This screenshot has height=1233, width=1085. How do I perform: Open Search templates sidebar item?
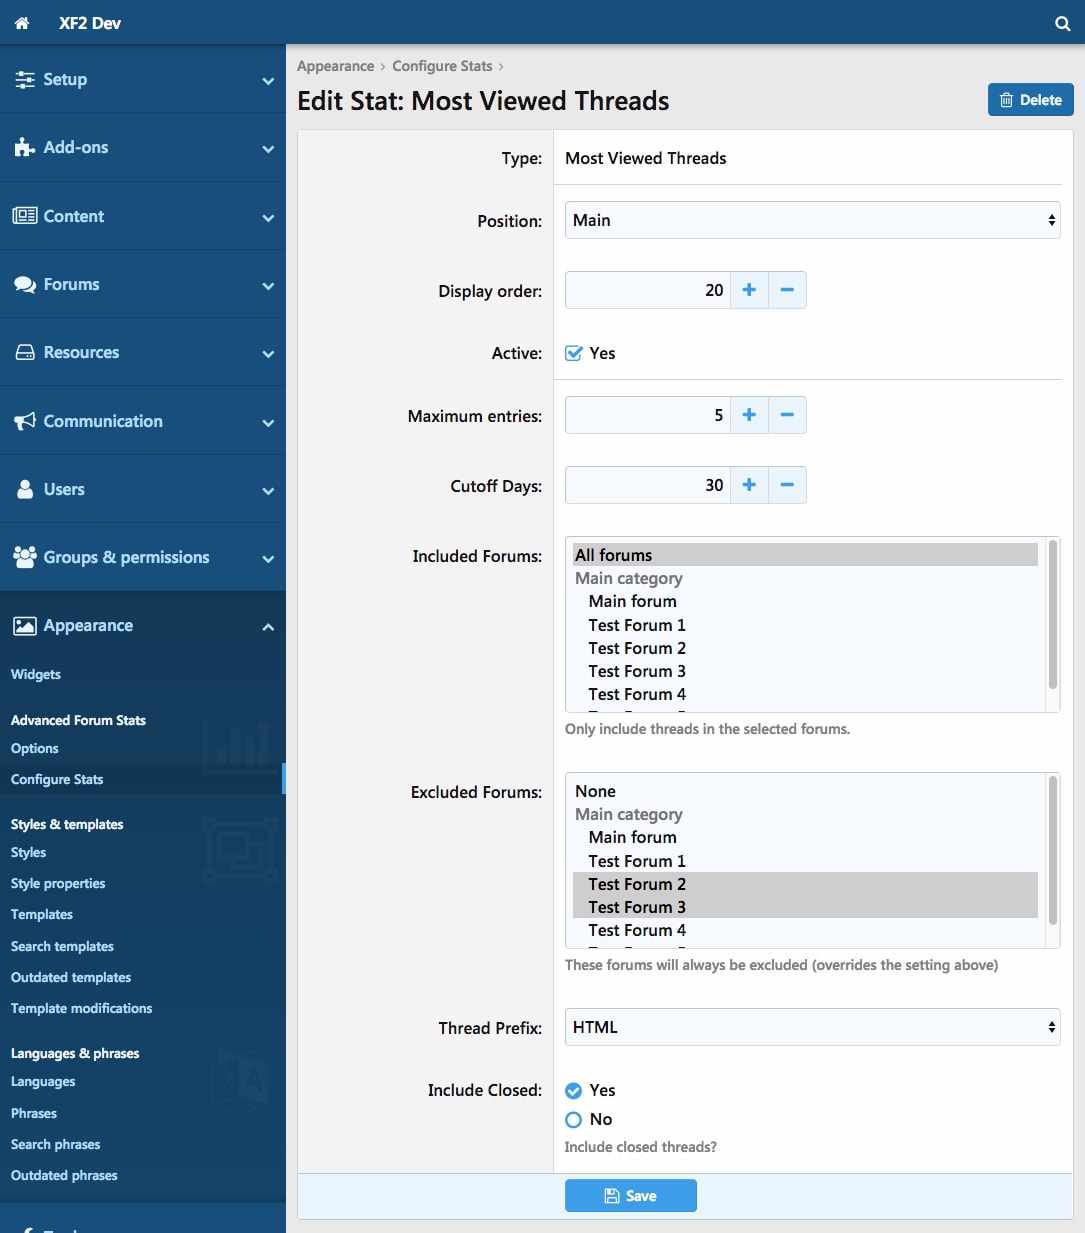pyautogui.click(x=62, y=947)
